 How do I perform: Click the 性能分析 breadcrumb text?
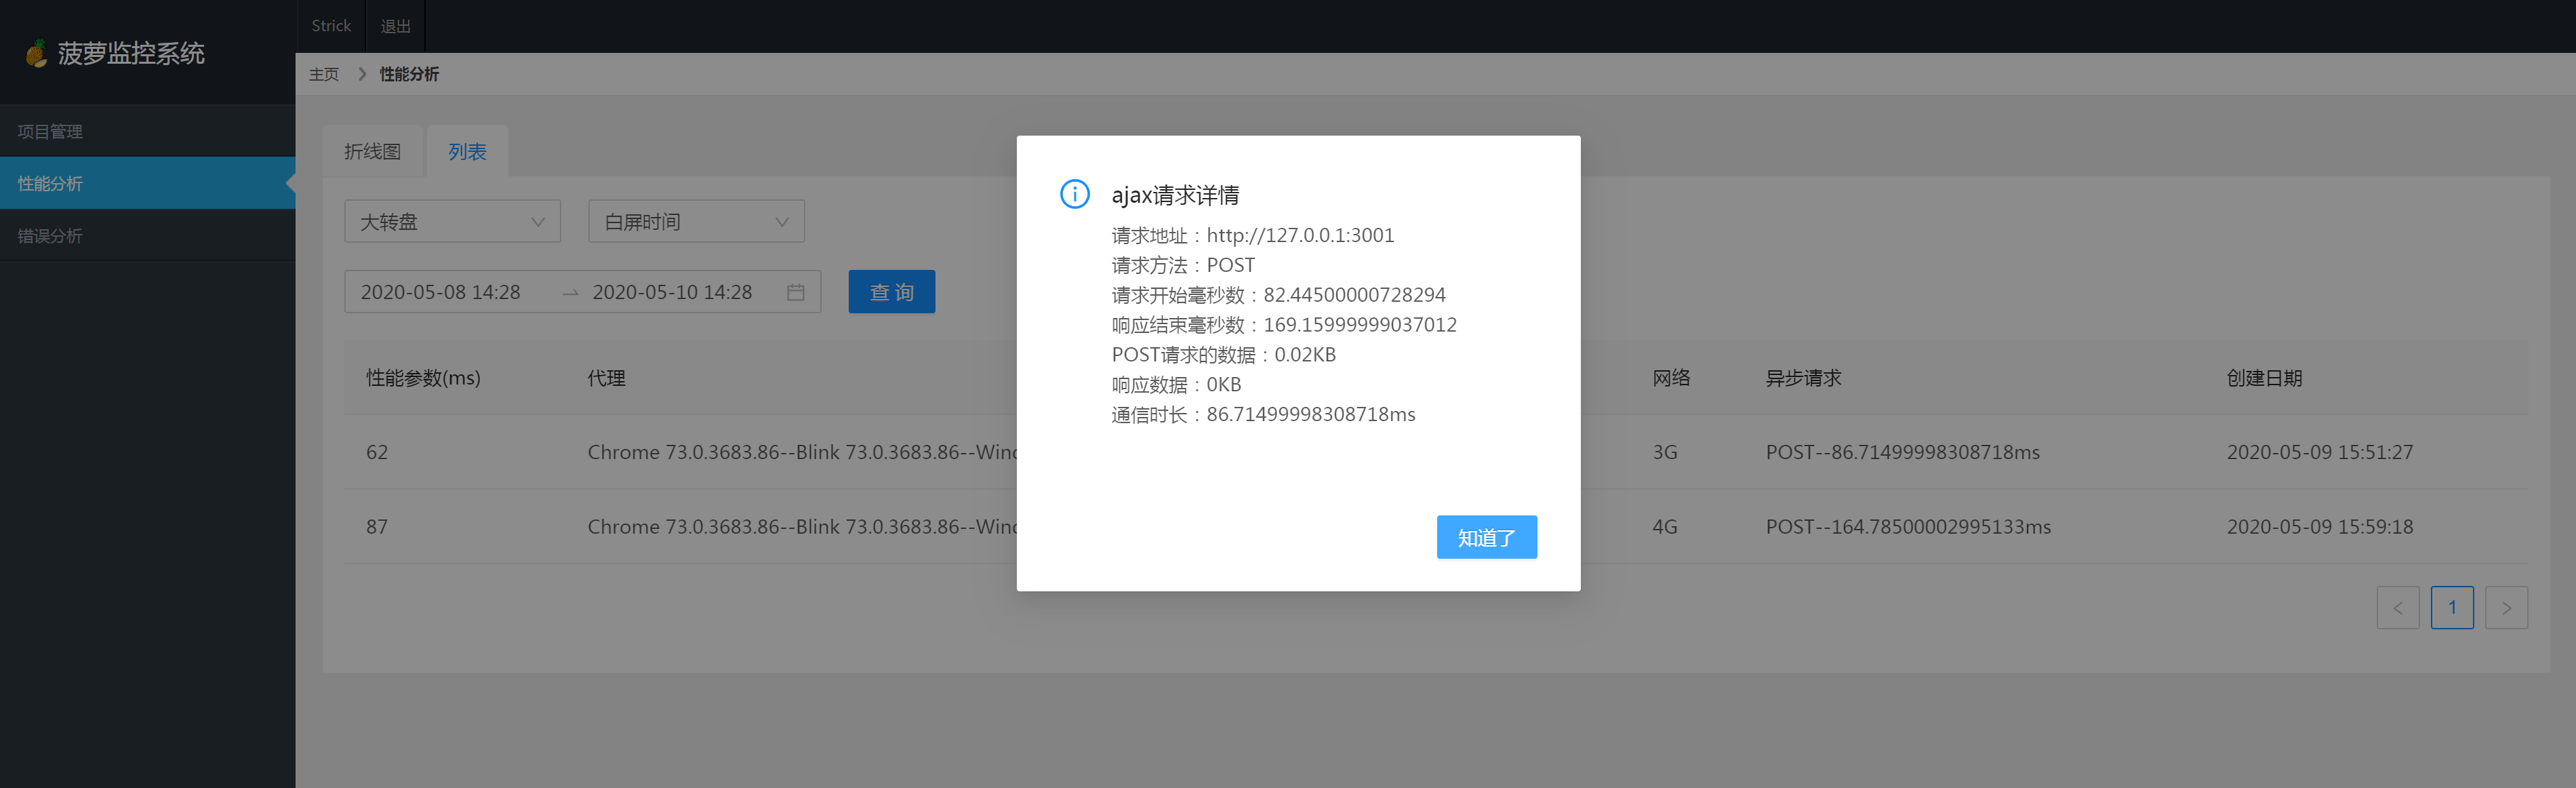(x=409, y=74)
